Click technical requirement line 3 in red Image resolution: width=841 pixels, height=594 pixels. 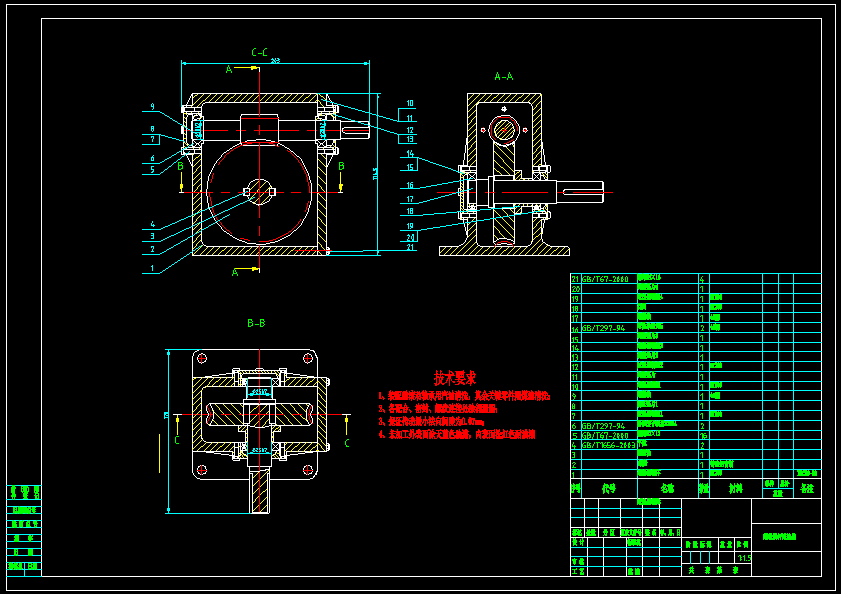tap(431, 422)
